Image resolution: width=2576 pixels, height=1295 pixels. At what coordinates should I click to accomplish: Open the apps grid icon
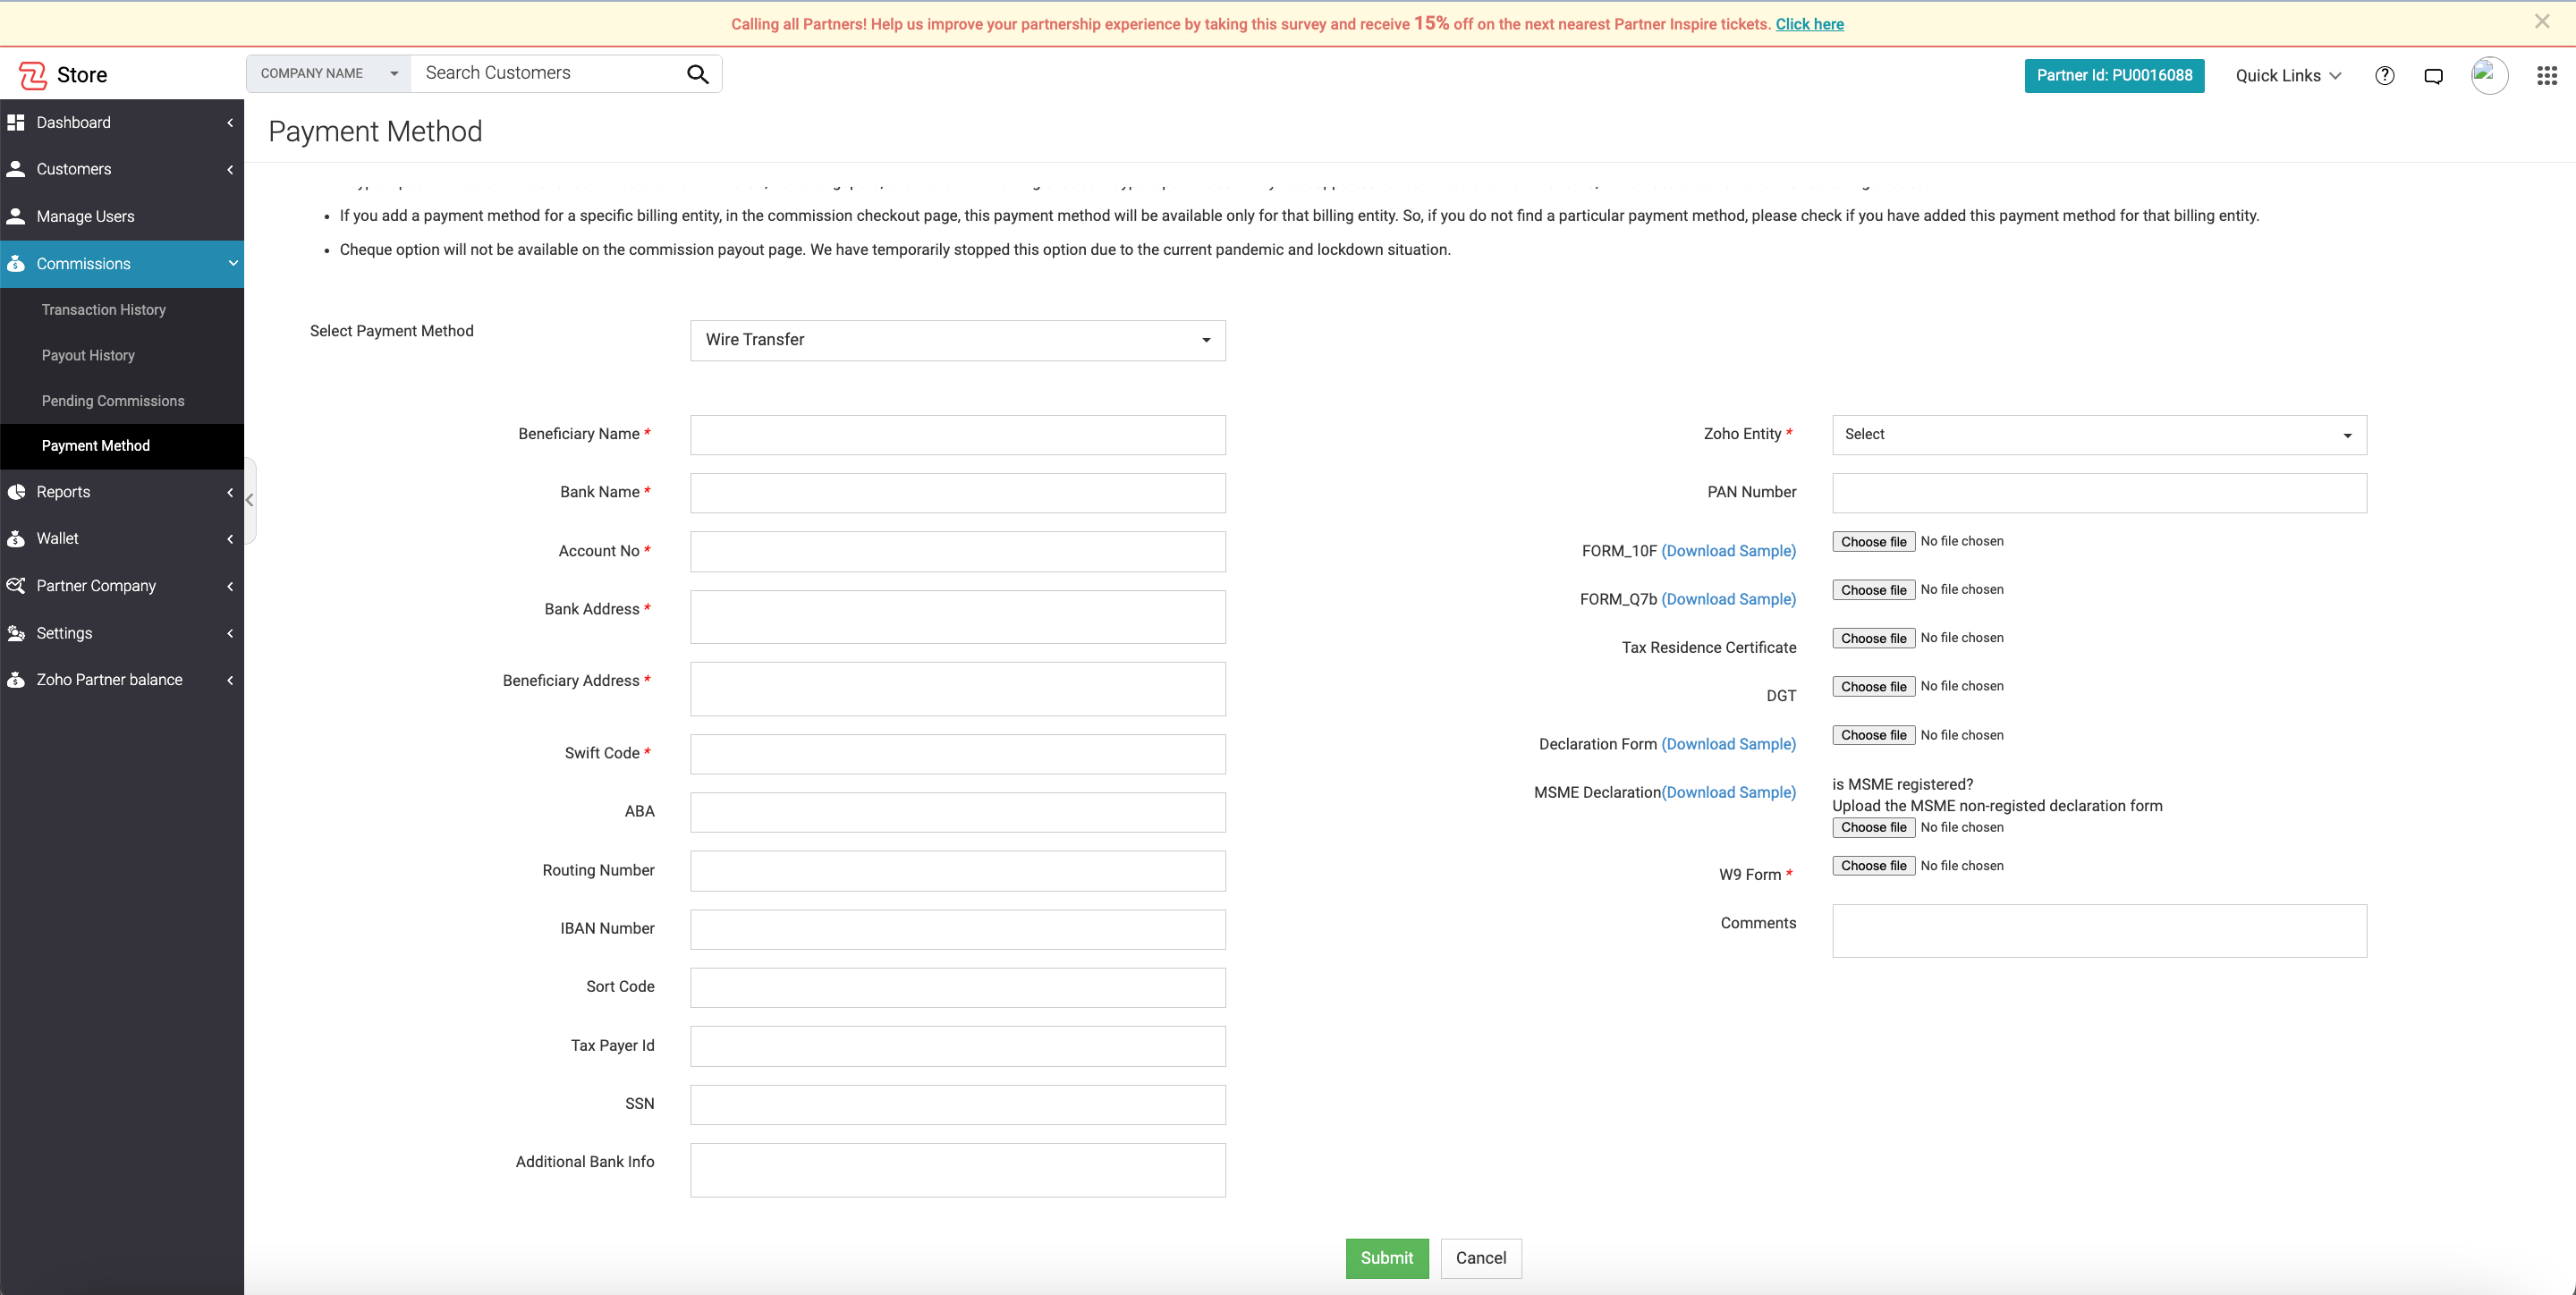tap(2547, 76)
